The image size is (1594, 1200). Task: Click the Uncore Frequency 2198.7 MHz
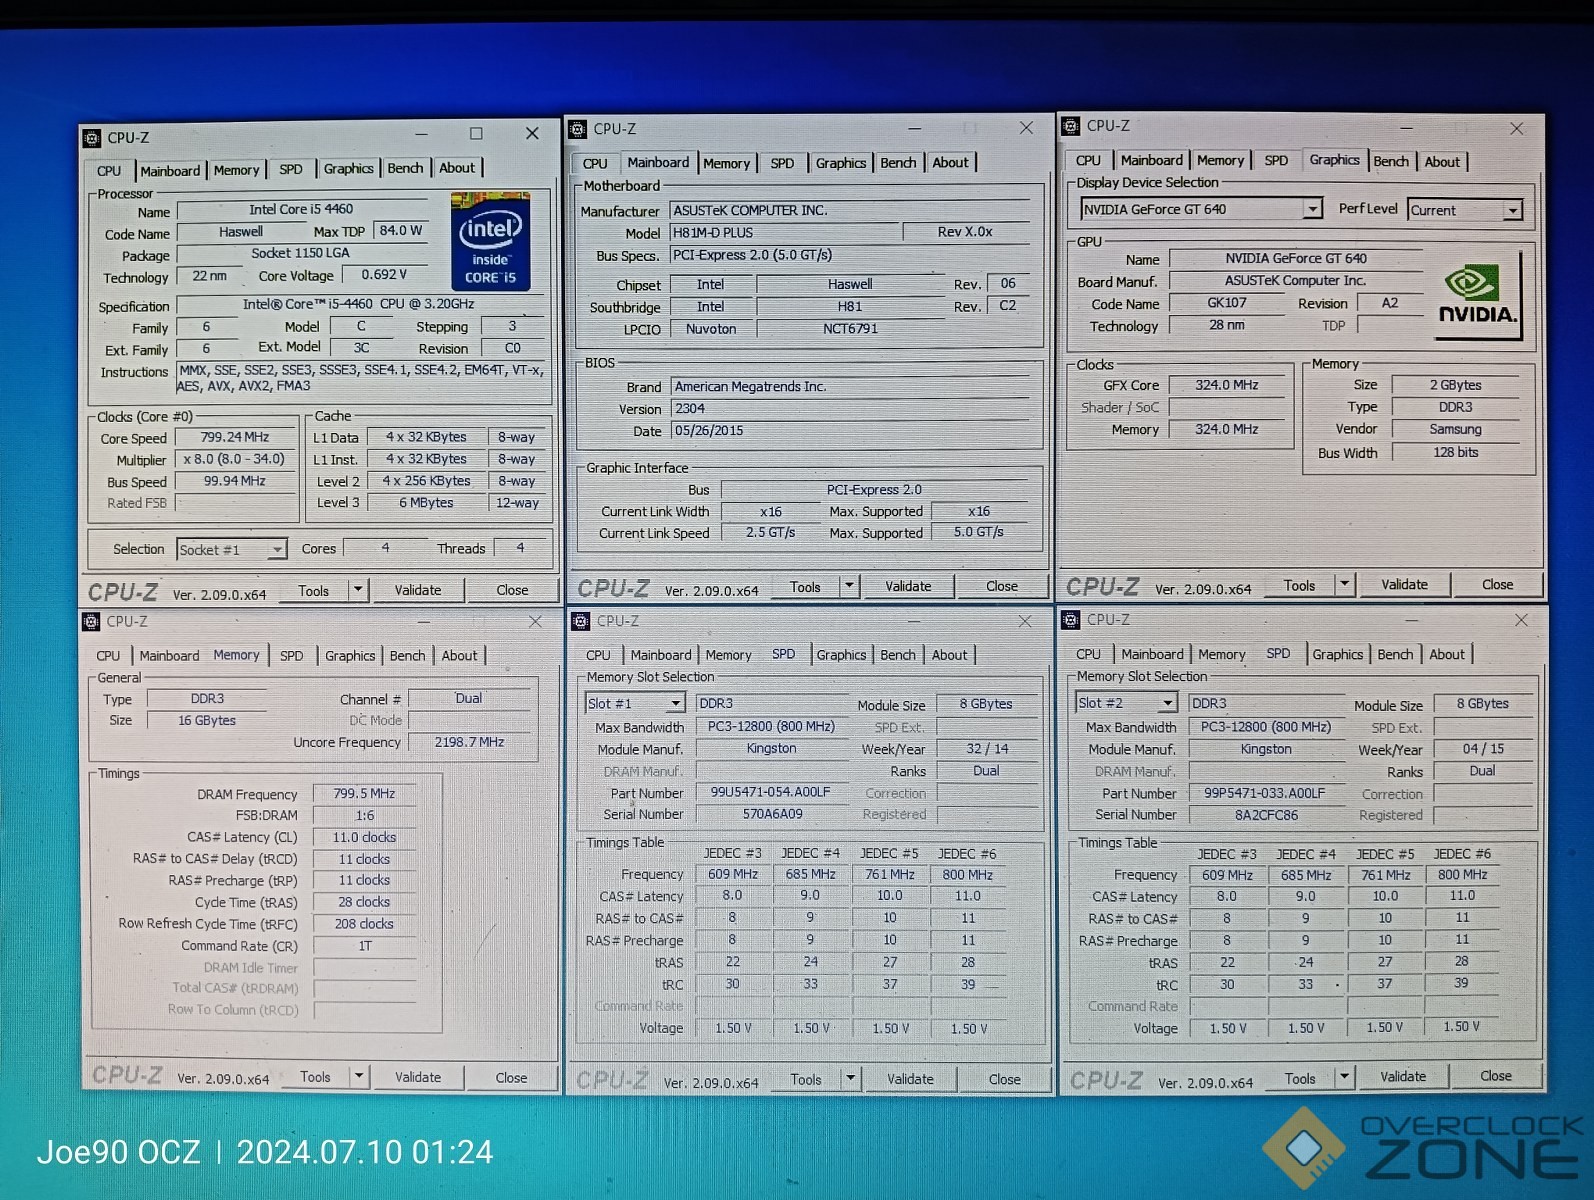coord(469,742)
